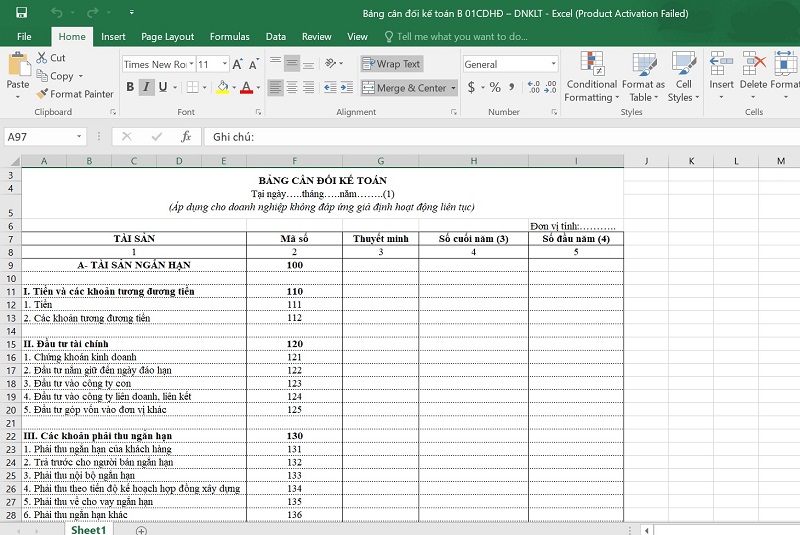Screen dimensions: 800x535
Task: Toggle Italic formatting off
Action: coord(147,88)
